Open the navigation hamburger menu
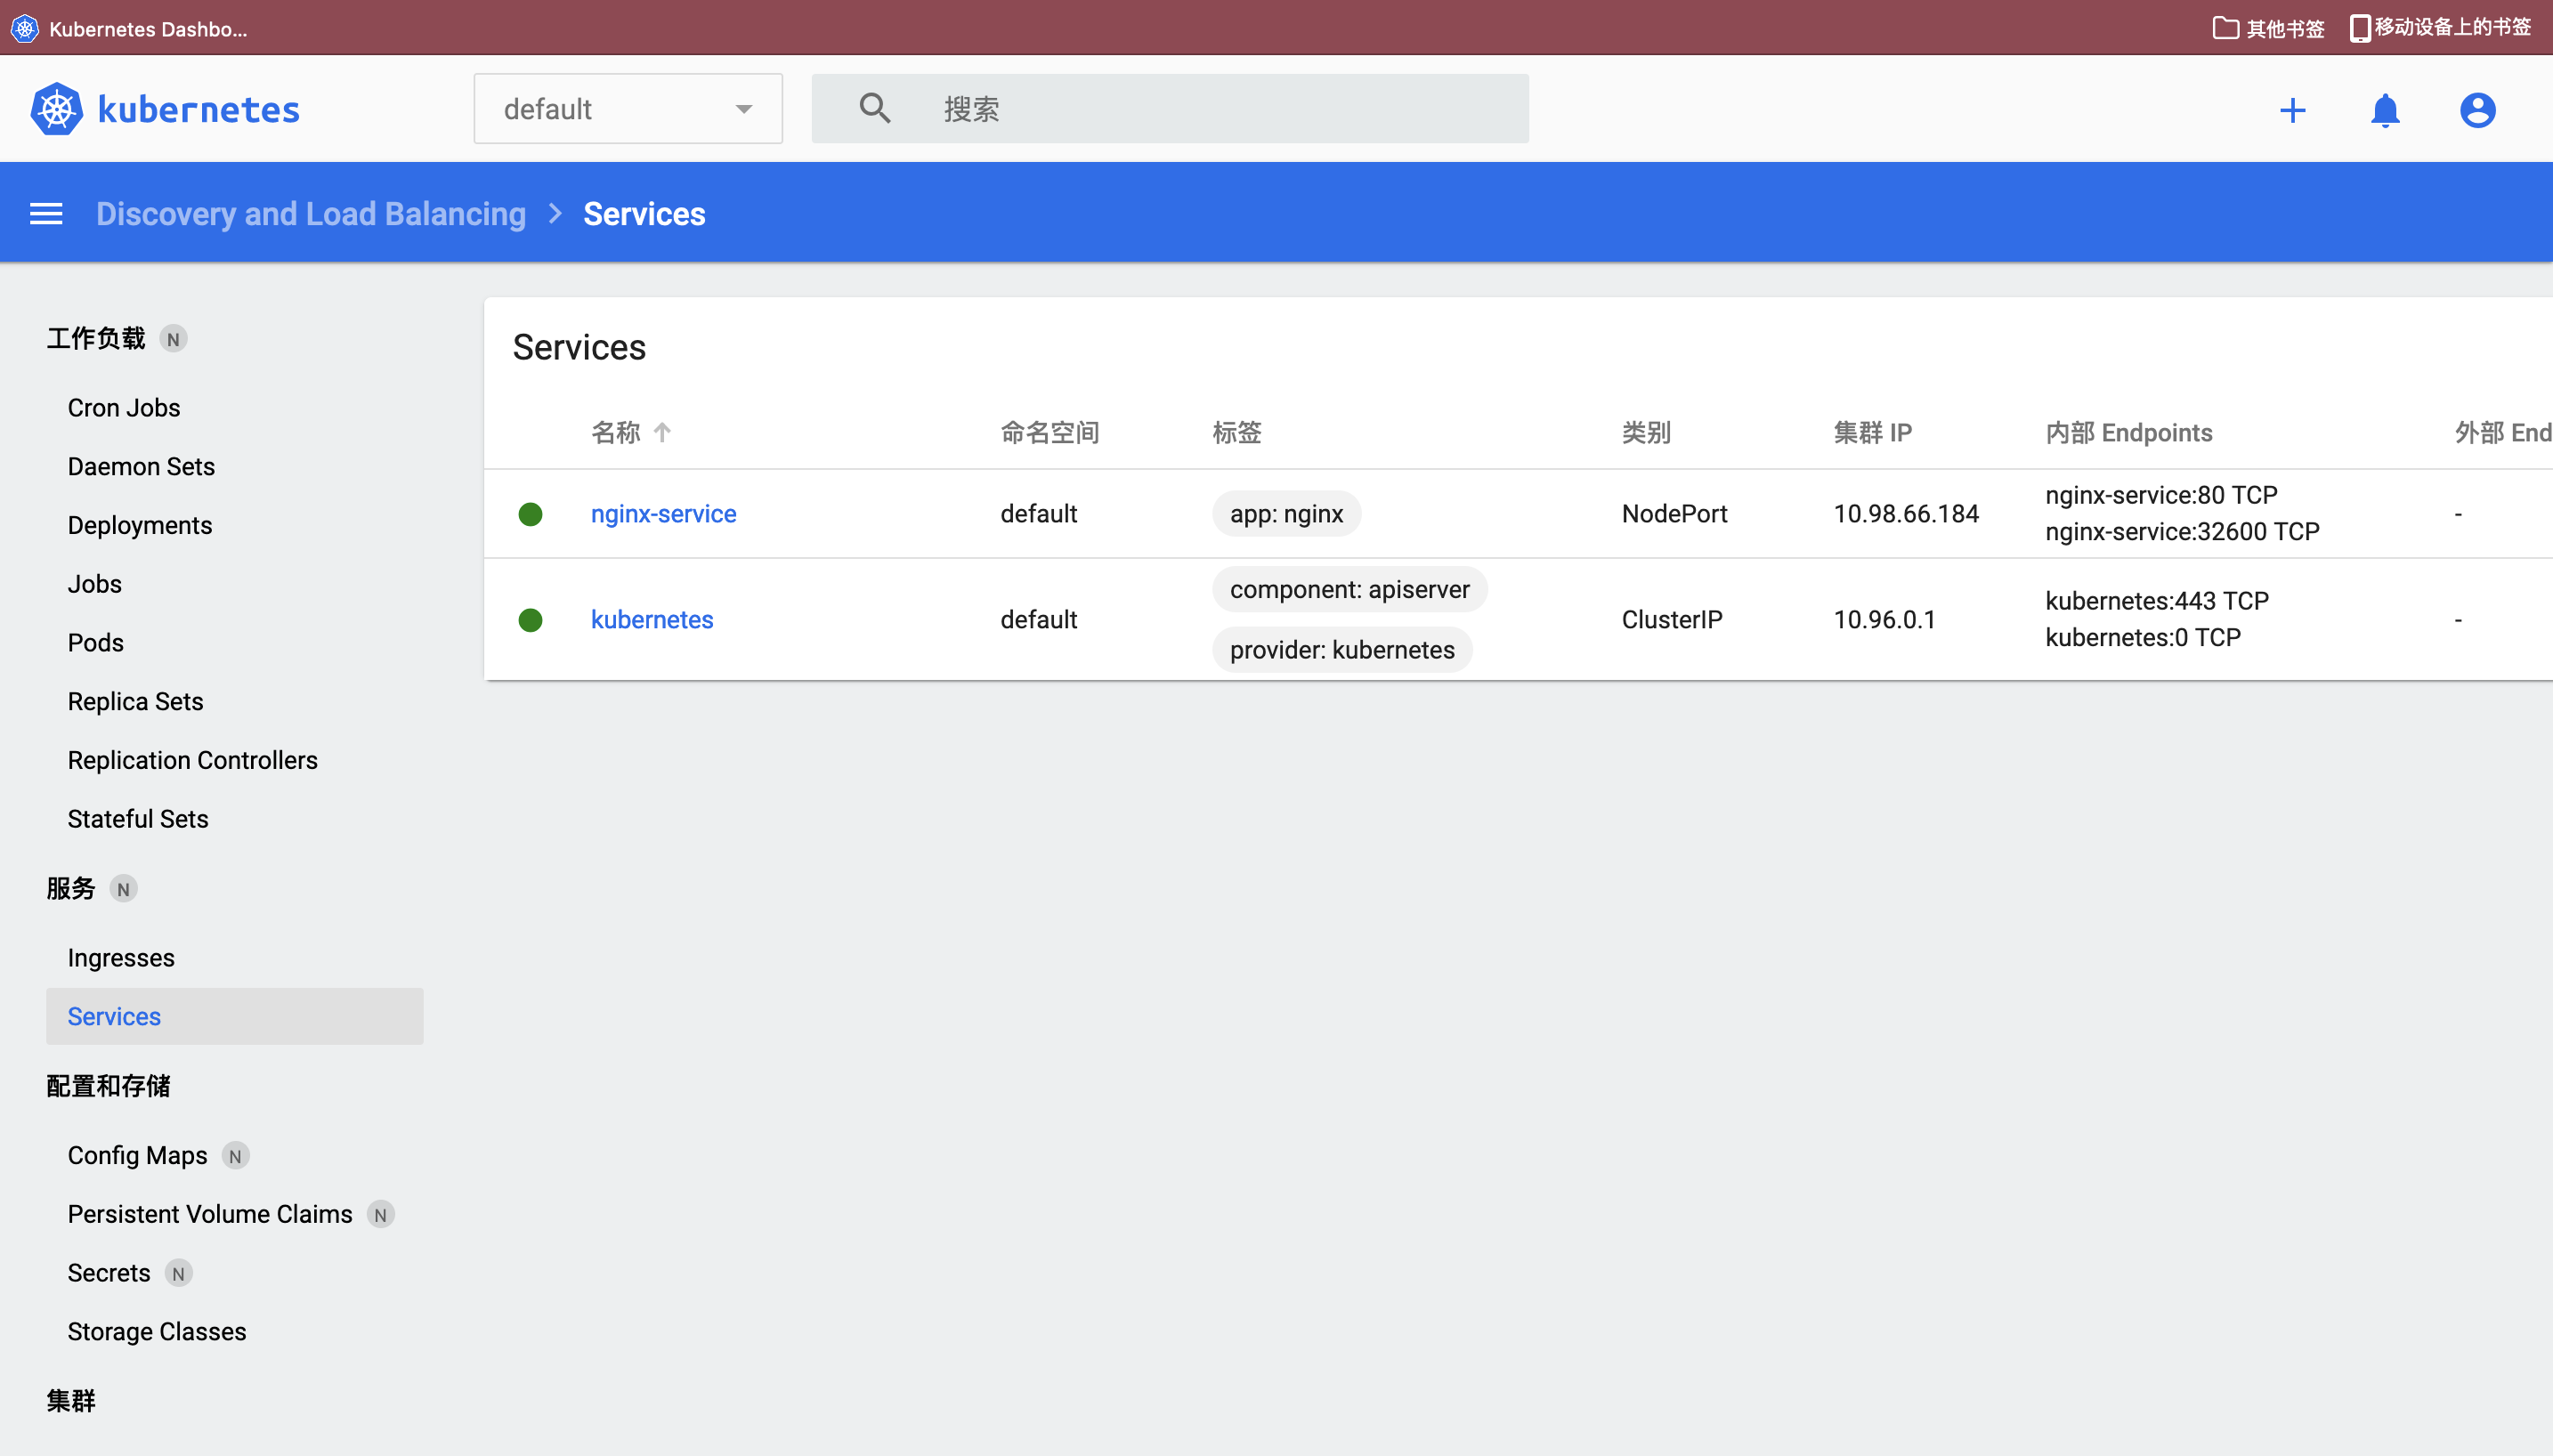Screen dimensions: 2553x1456 (x=47, y=213)
